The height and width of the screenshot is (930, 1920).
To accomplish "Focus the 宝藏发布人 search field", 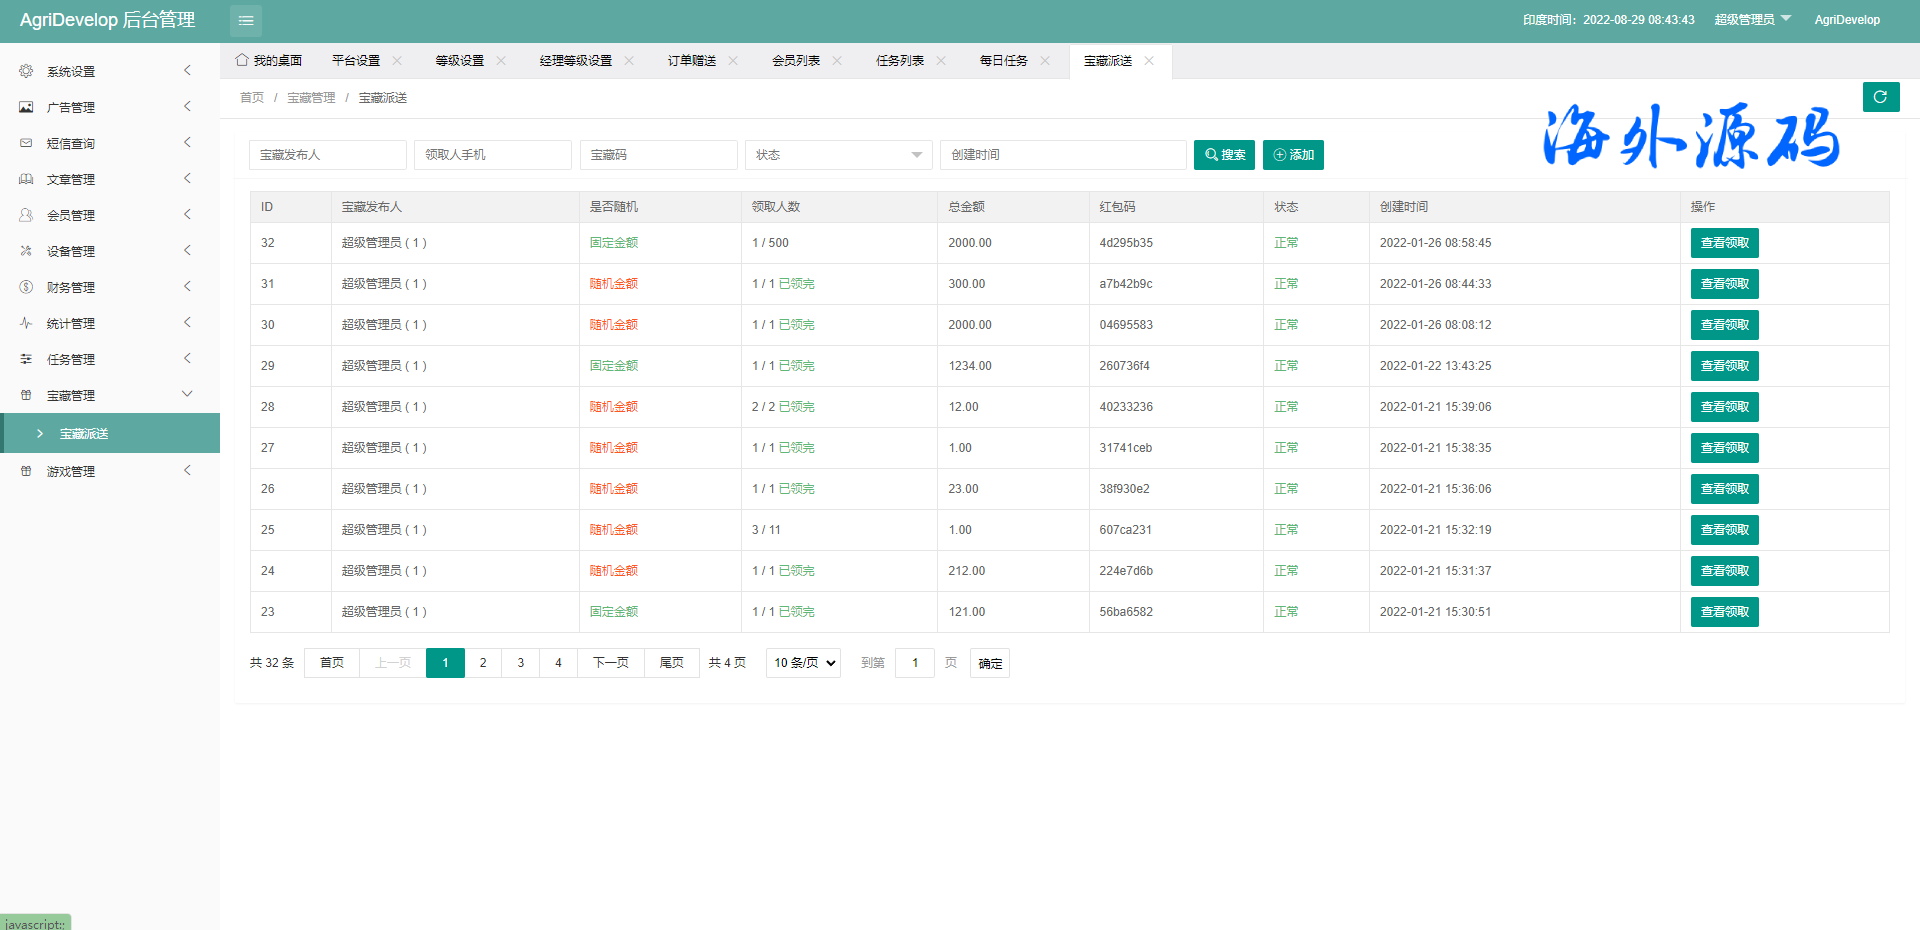I will click(x=327, y=155).
